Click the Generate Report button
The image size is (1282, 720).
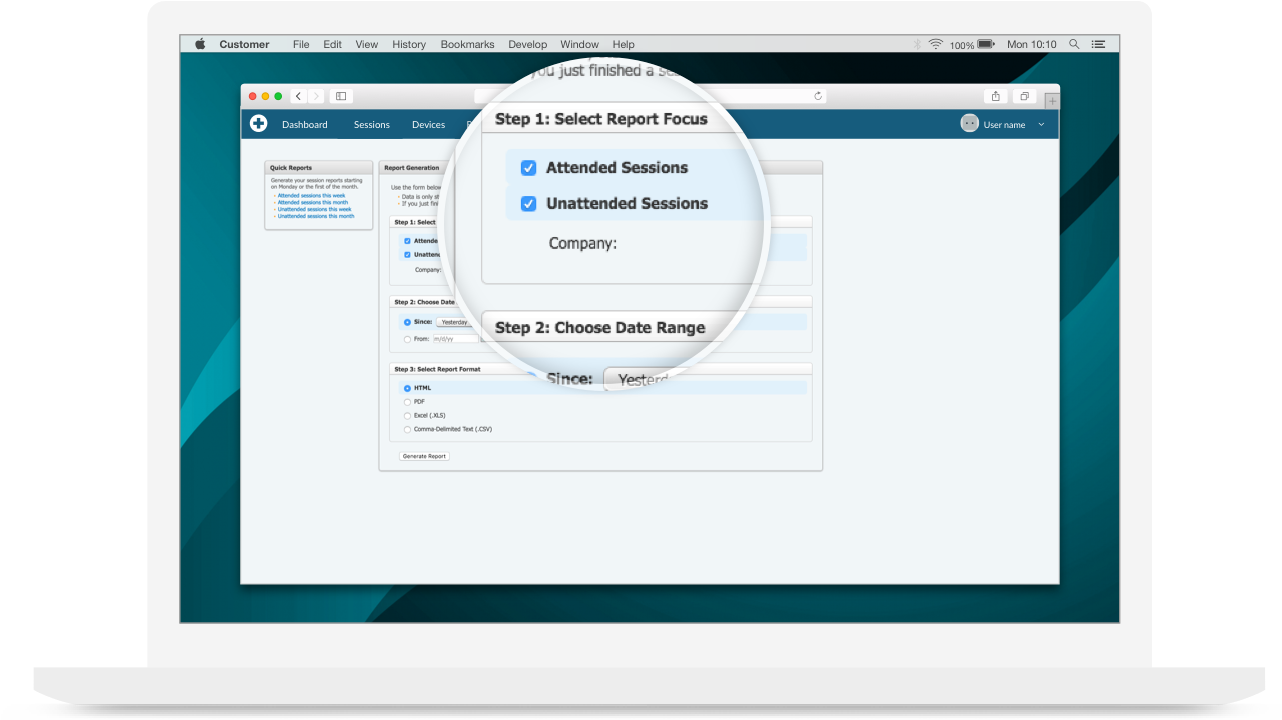[424, 456]
